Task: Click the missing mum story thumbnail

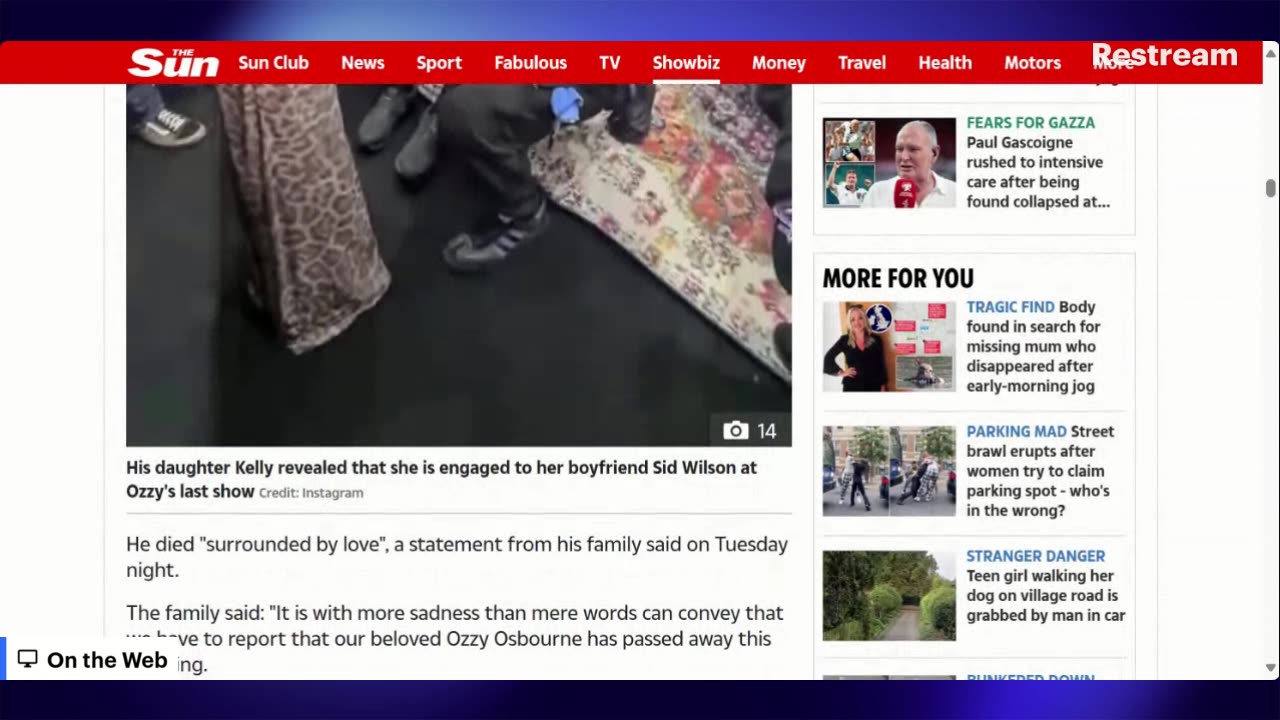Action: (888, 347)
